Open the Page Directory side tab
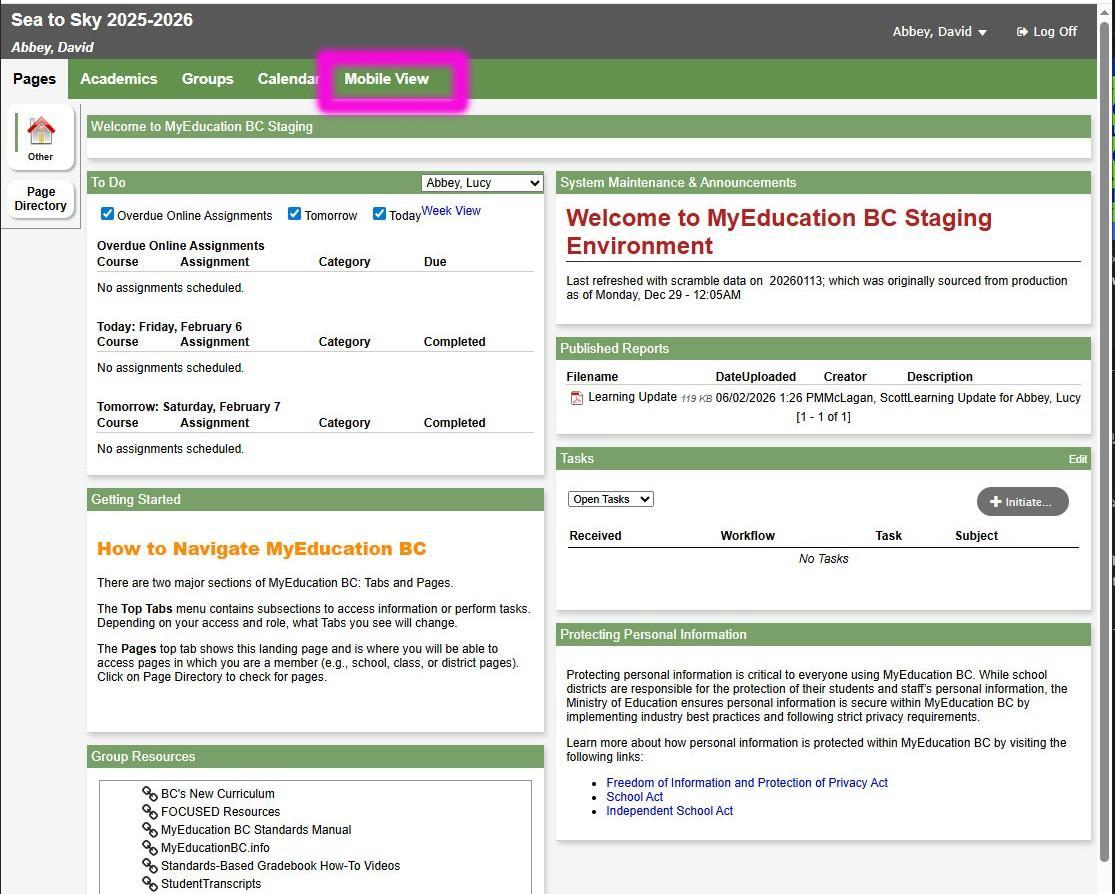 click(x=41, y=199)
